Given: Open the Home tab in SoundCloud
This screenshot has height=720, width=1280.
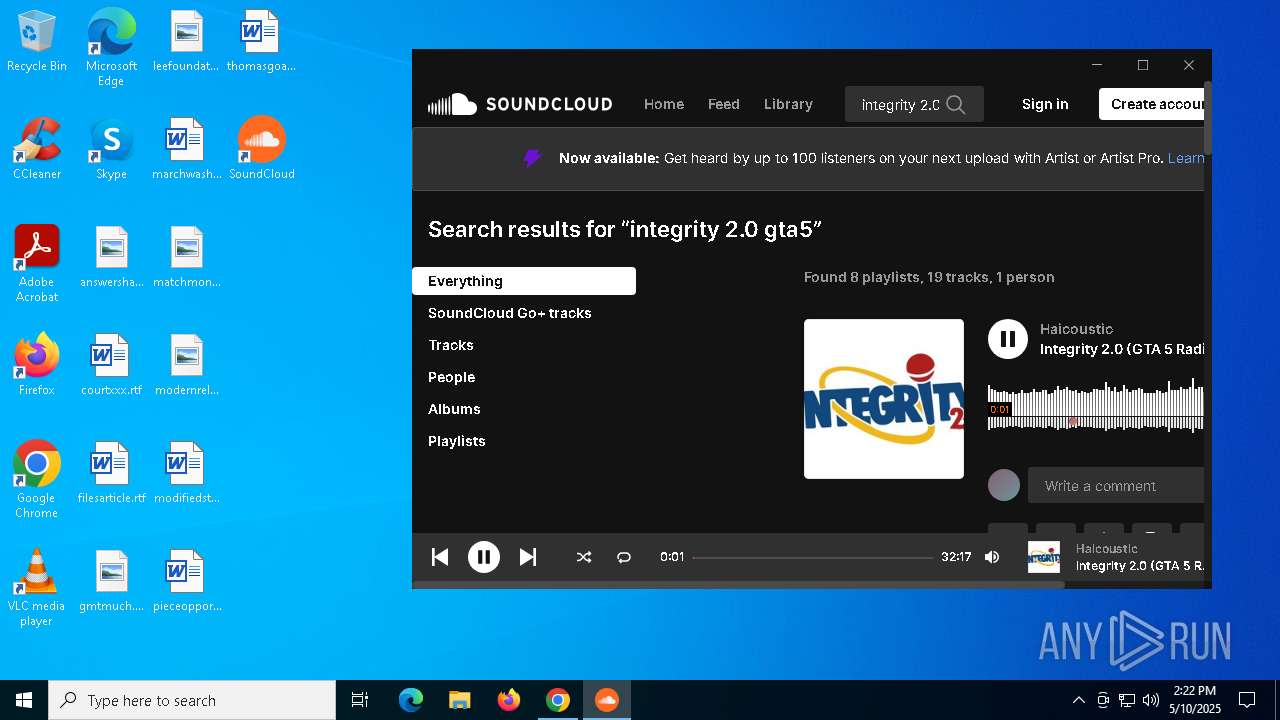Looking at the screenshot, I should pyautogui.click(x=664, y=104).
